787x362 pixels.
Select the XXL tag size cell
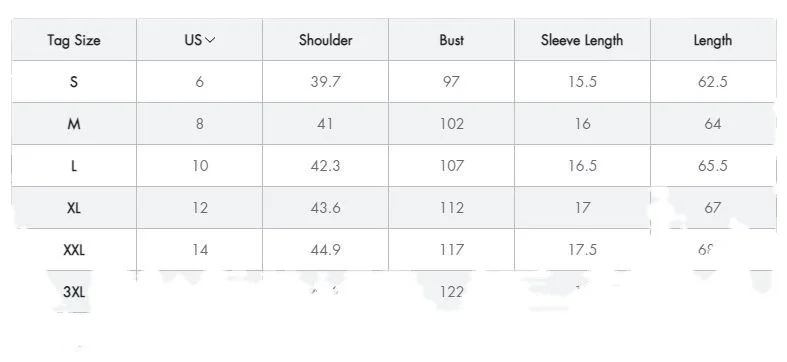74,250
